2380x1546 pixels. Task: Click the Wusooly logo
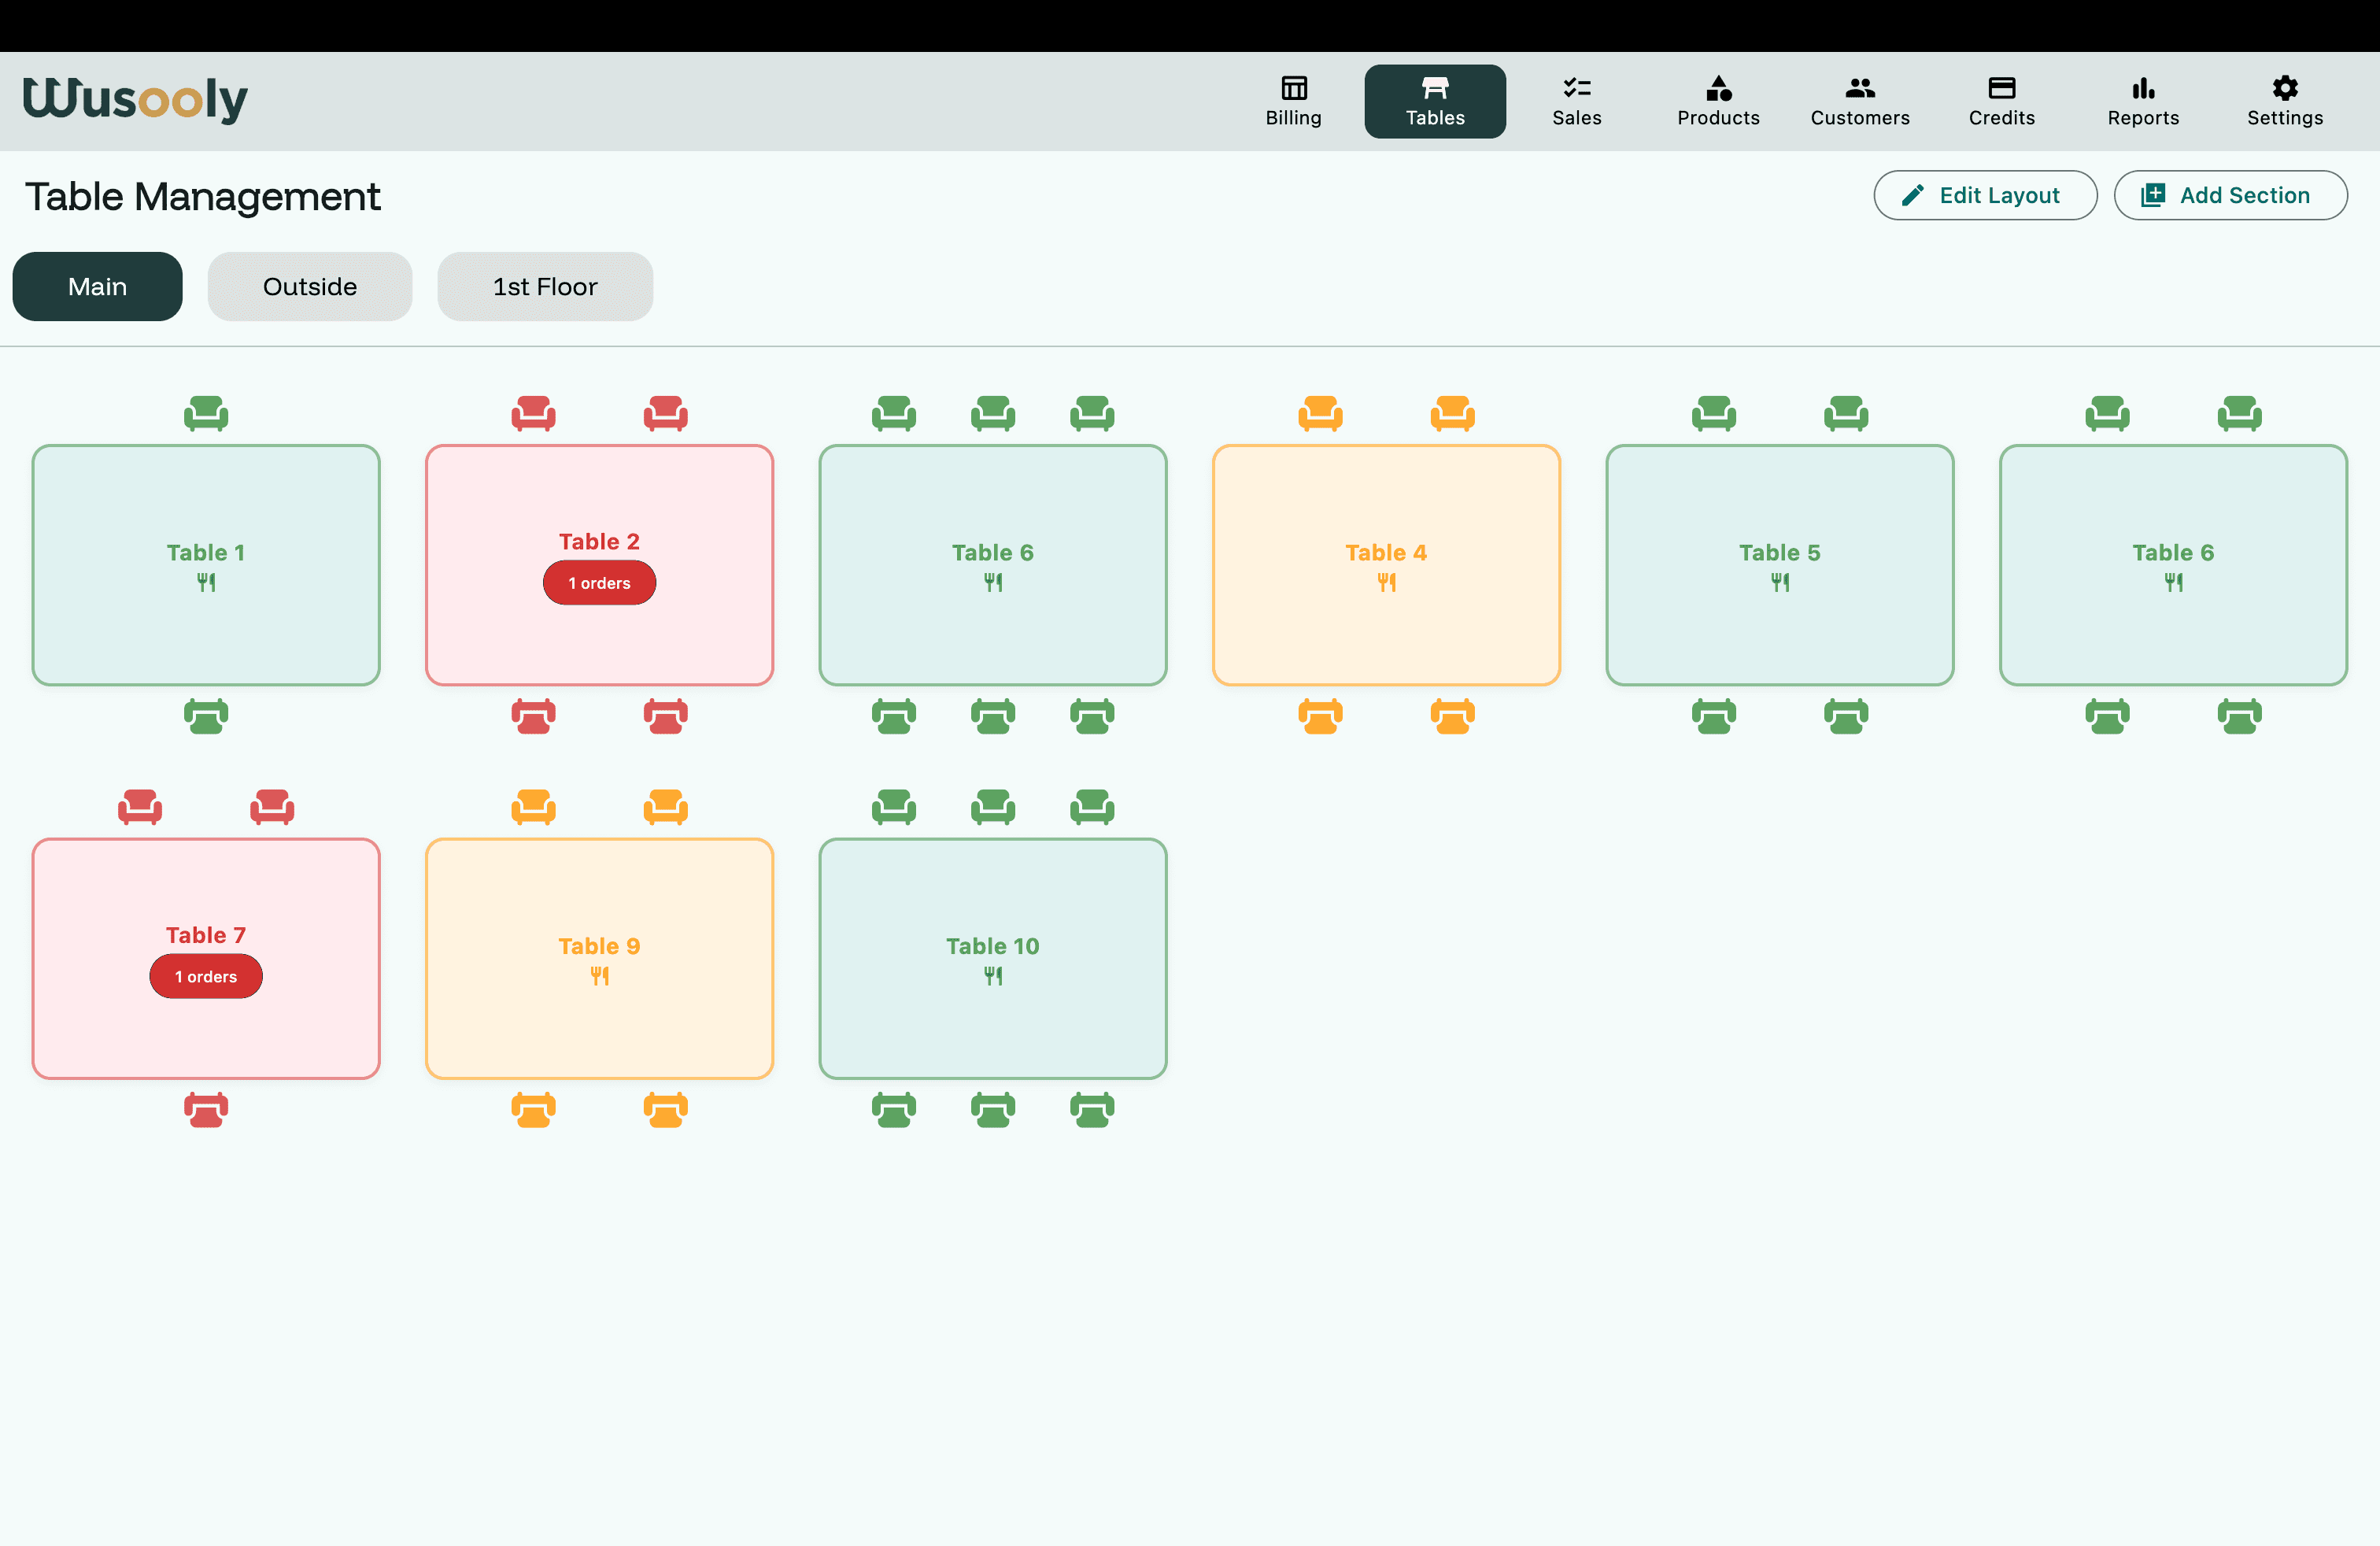click(x=135, y=100)
